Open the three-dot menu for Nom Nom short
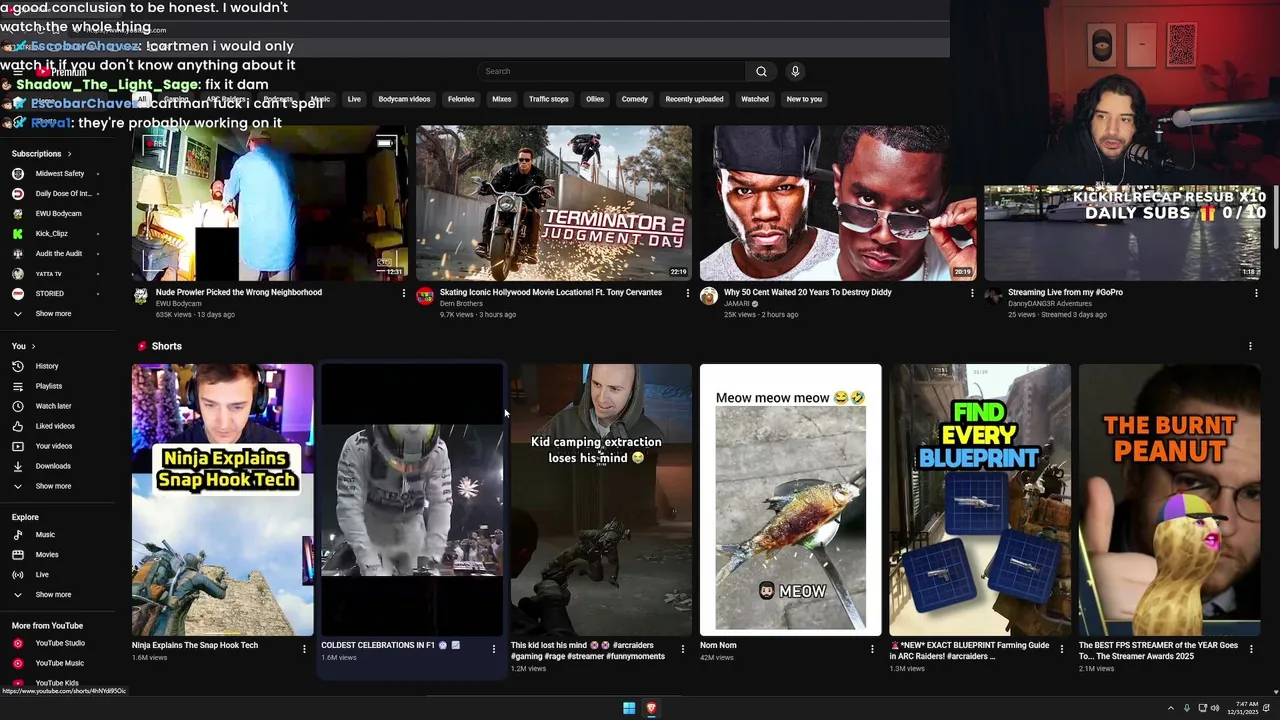This screenshot has height=720, width=1280. point(872,649)
